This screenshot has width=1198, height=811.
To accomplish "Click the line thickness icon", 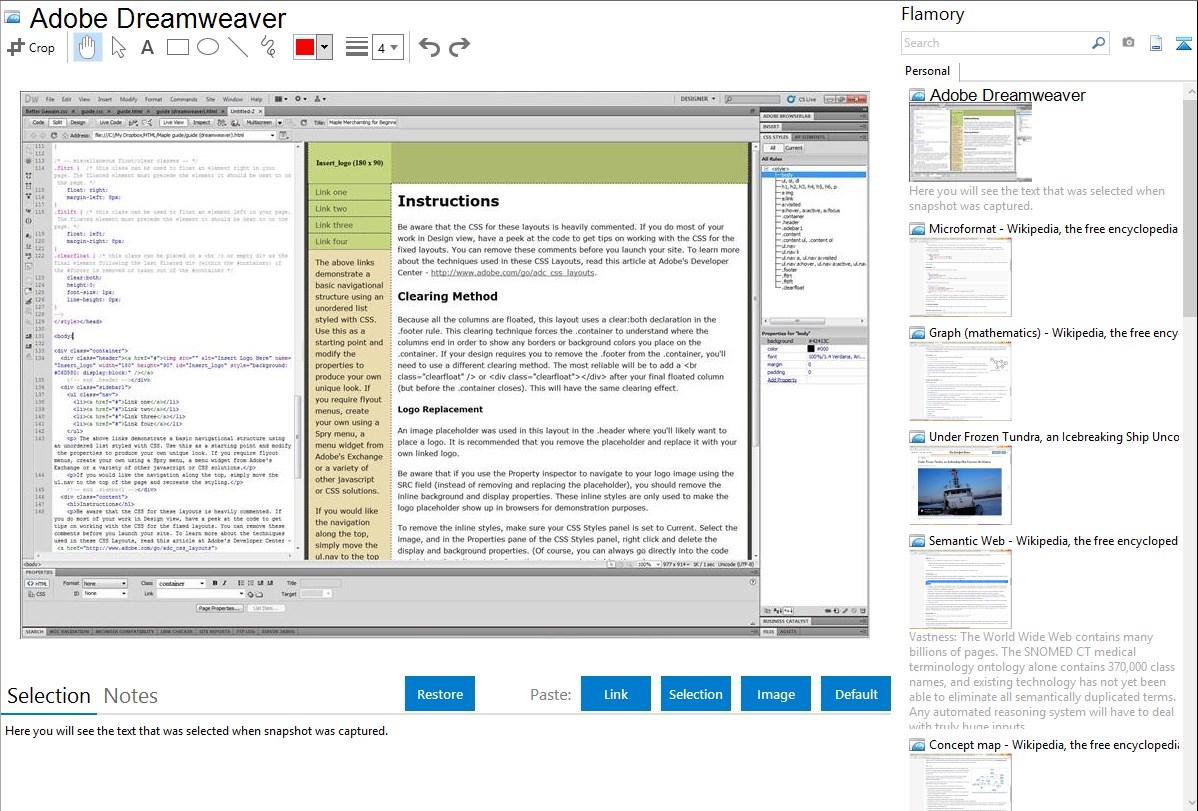I will [x=357, y=47].
